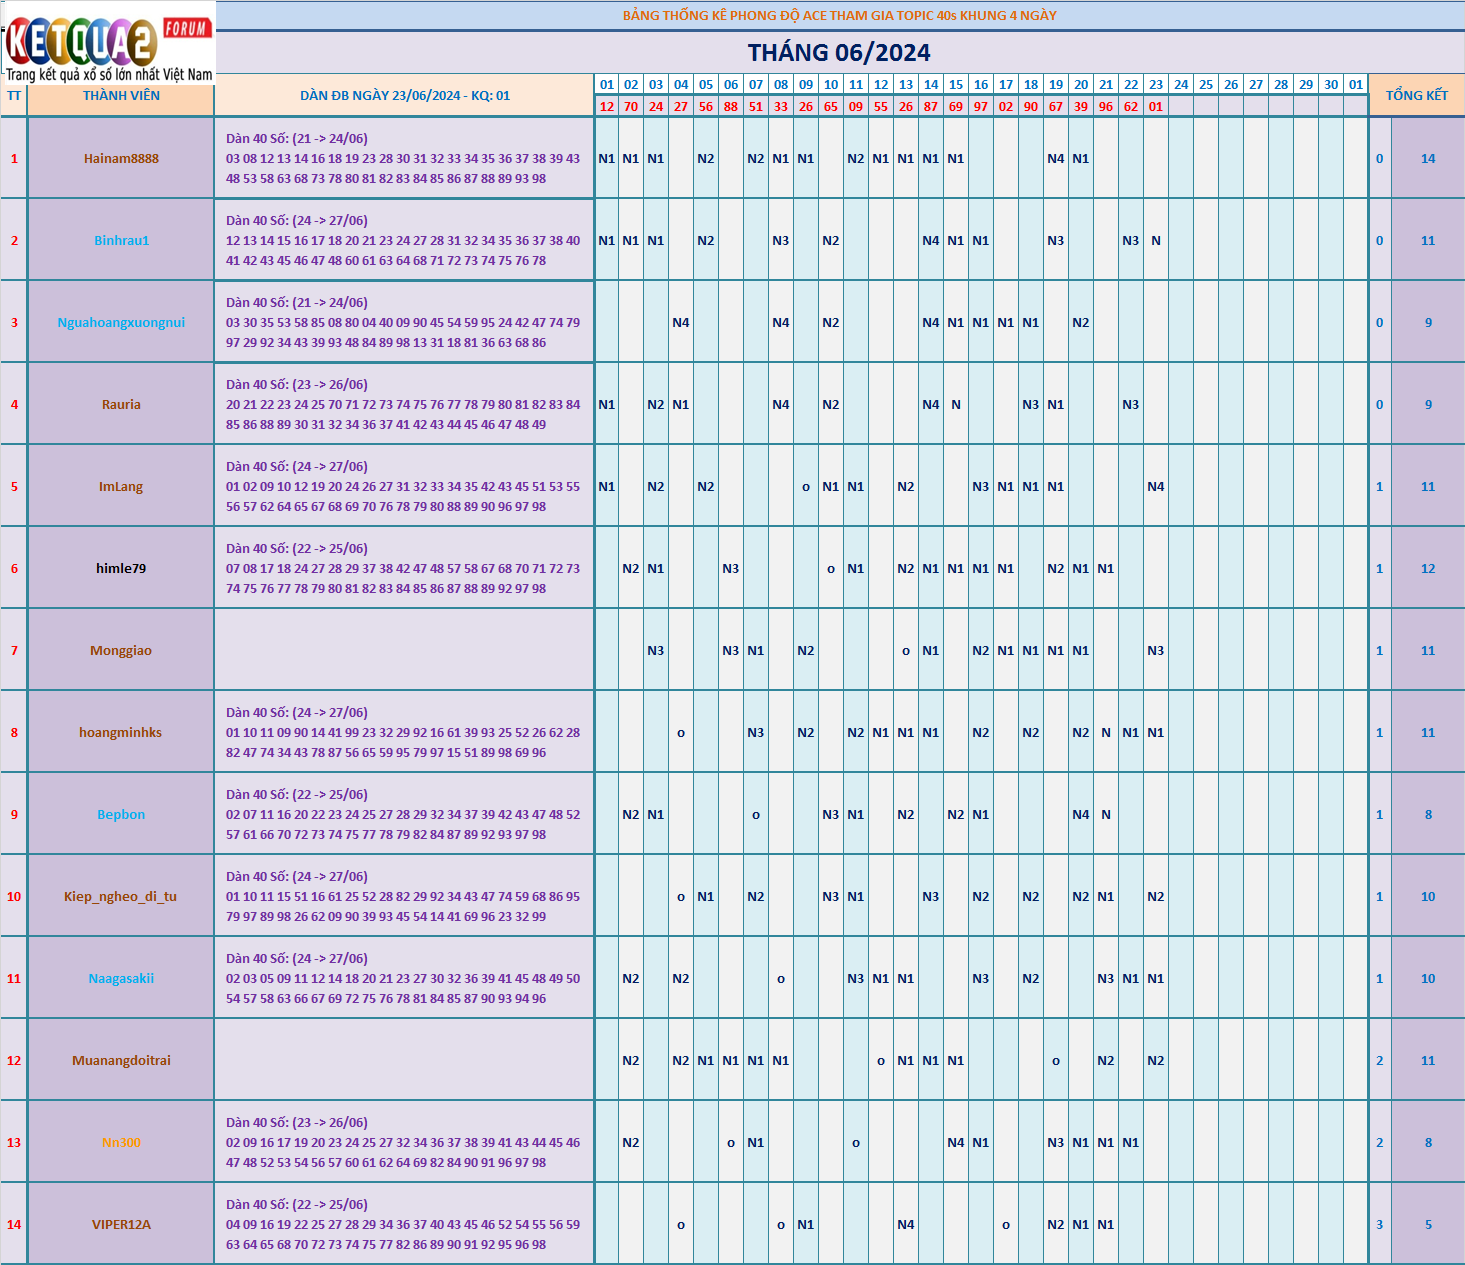The image size is (1465, 1265).
Task: Click Binhrau1's N cell on day 23
Action: click(1156, 240)
